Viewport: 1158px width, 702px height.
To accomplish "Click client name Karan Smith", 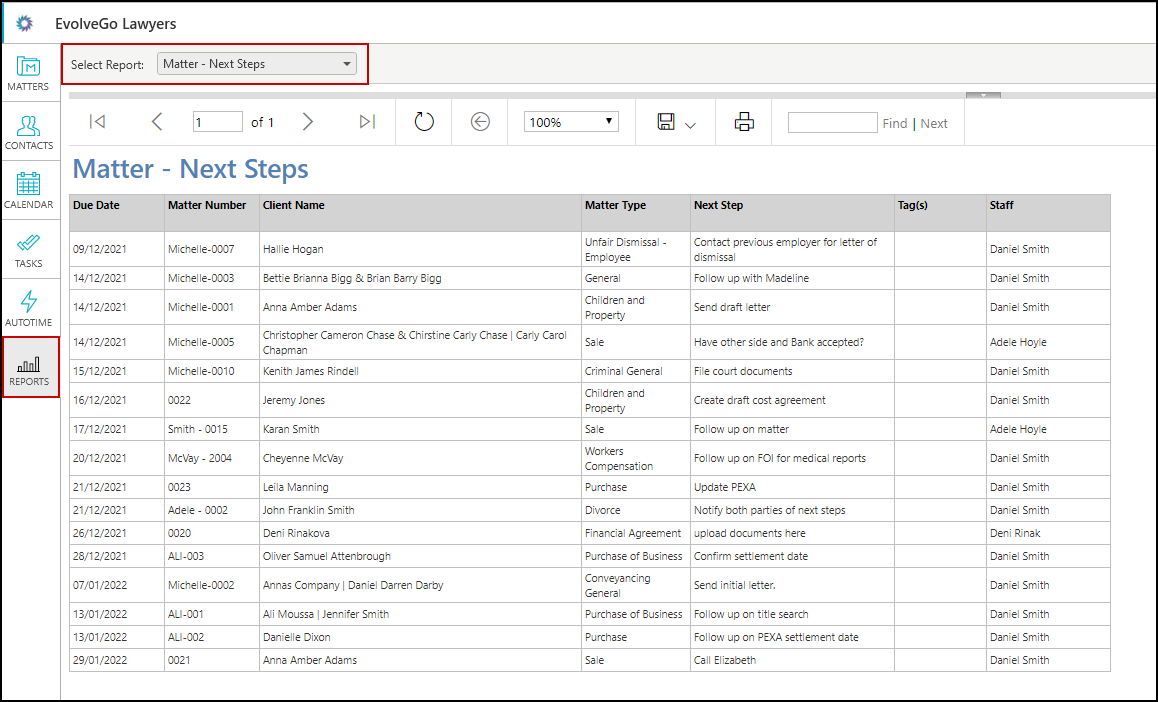I will [291, 429].
